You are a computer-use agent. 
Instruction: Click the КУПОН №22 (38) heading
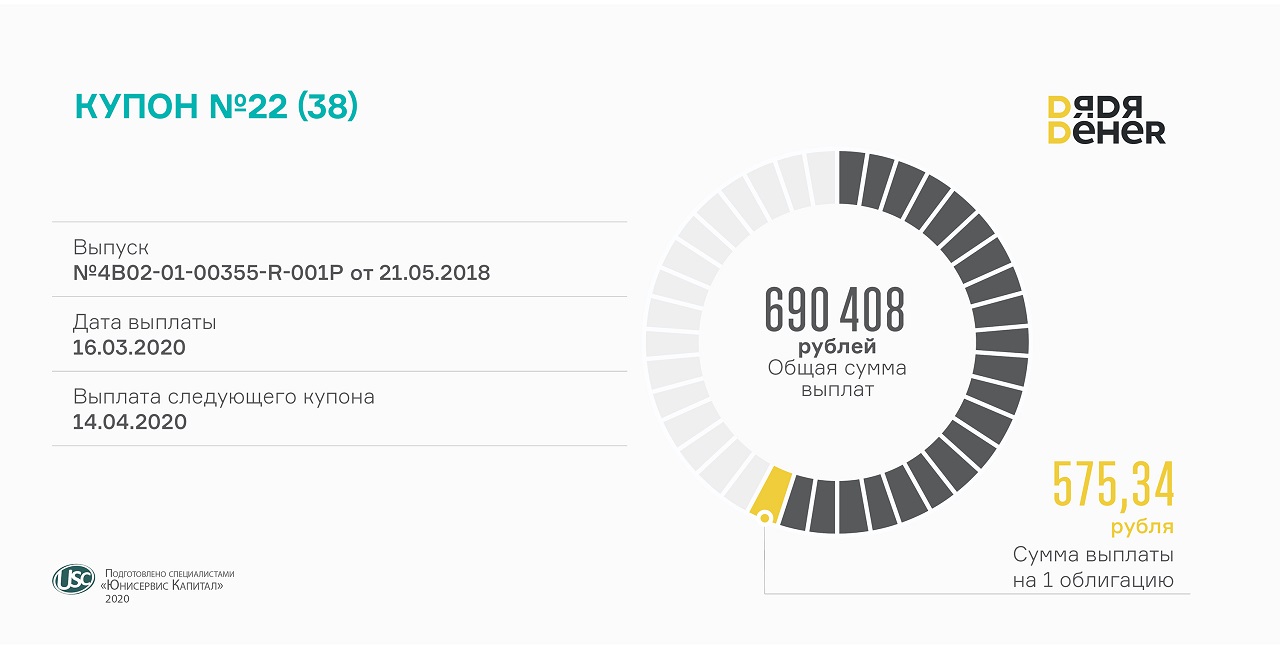[216, 107]
